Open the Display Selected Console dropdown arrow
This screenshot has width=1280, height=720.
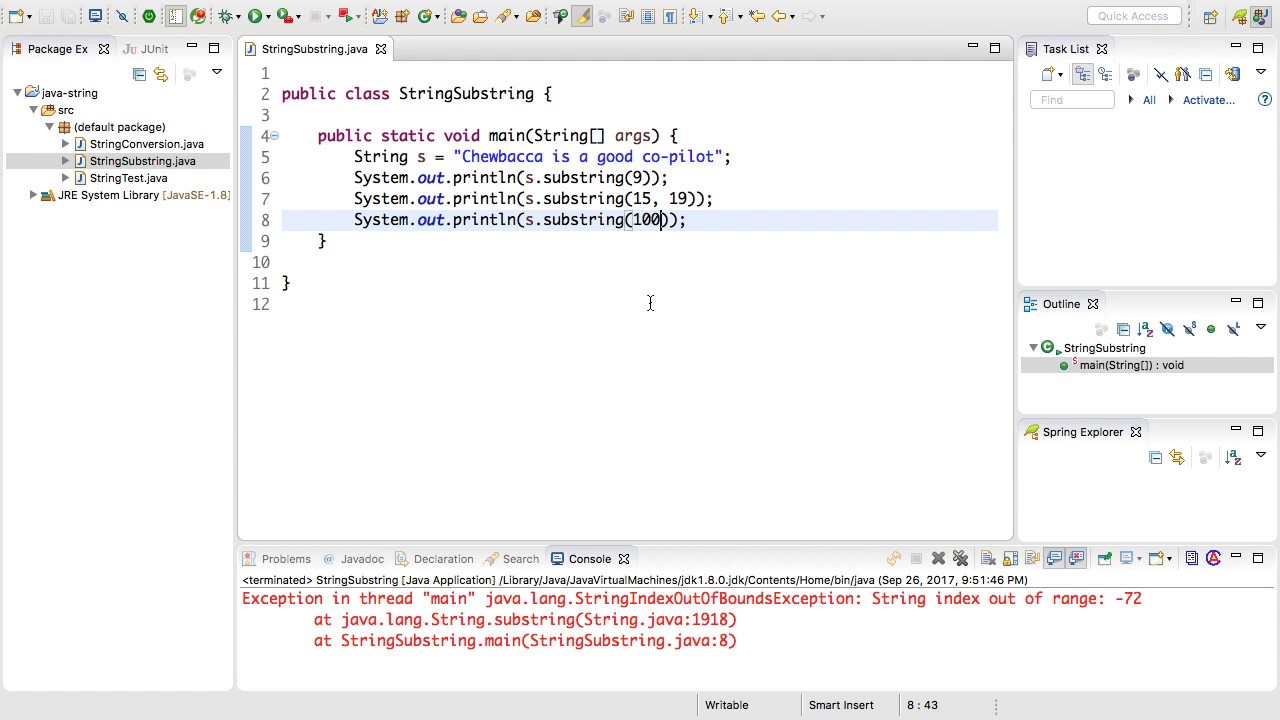tap(1139, 559)
